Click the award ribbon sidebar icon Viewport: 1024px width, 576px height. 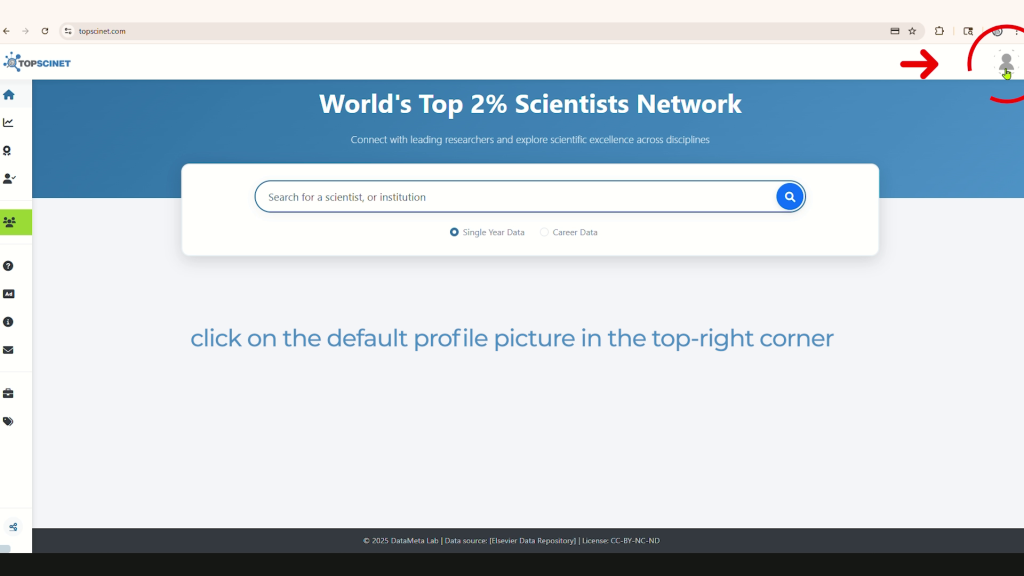pos(9,151)
